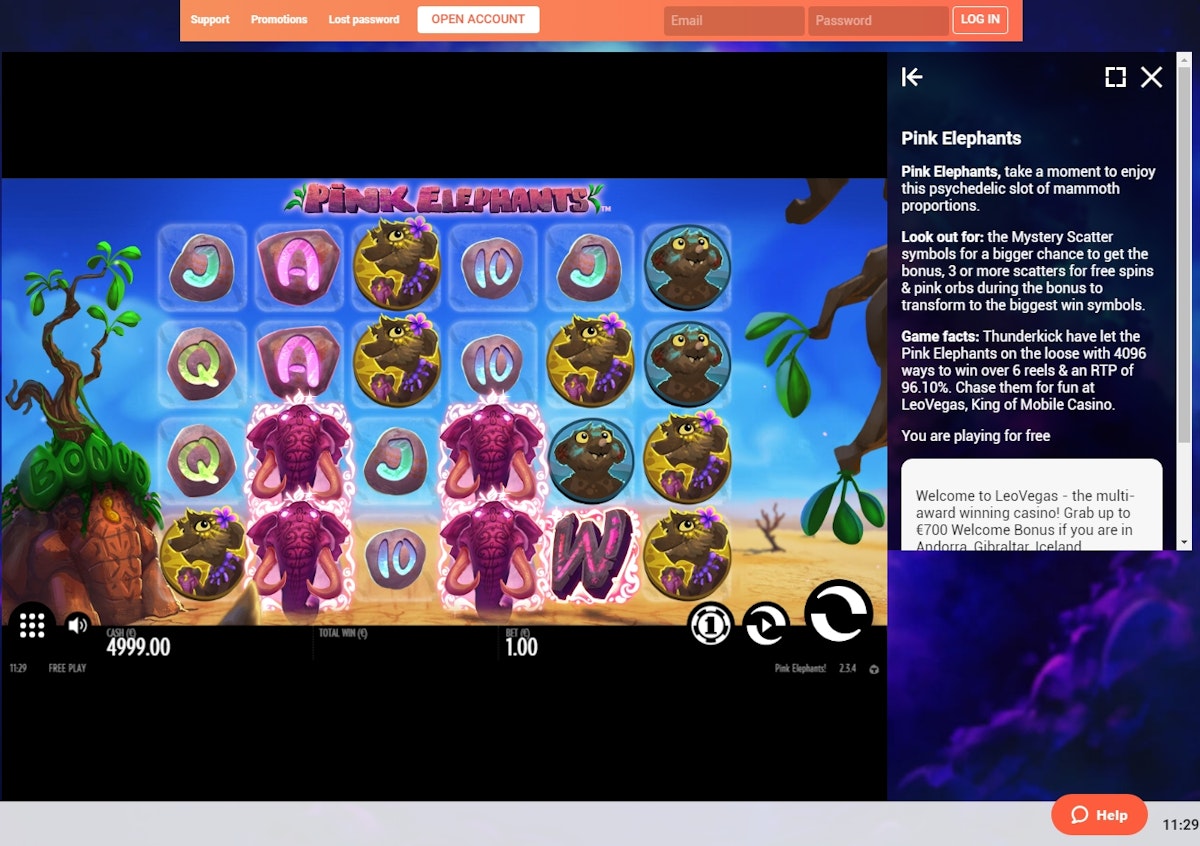The width and height of the screenshot is (1200, 846).
Task: Open the bet chip selector
Action: pyautogui.click(x=710, y=625)
